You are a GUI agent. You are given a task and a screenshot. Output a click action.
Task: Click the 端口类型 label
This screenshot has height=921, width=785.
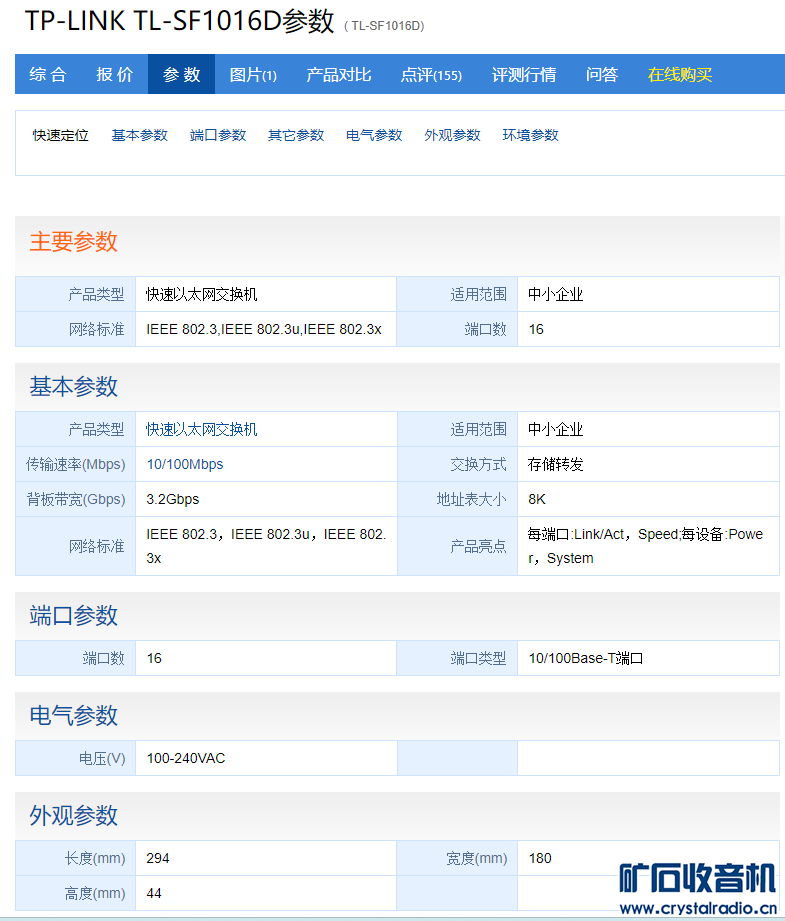tap(478, 658)
